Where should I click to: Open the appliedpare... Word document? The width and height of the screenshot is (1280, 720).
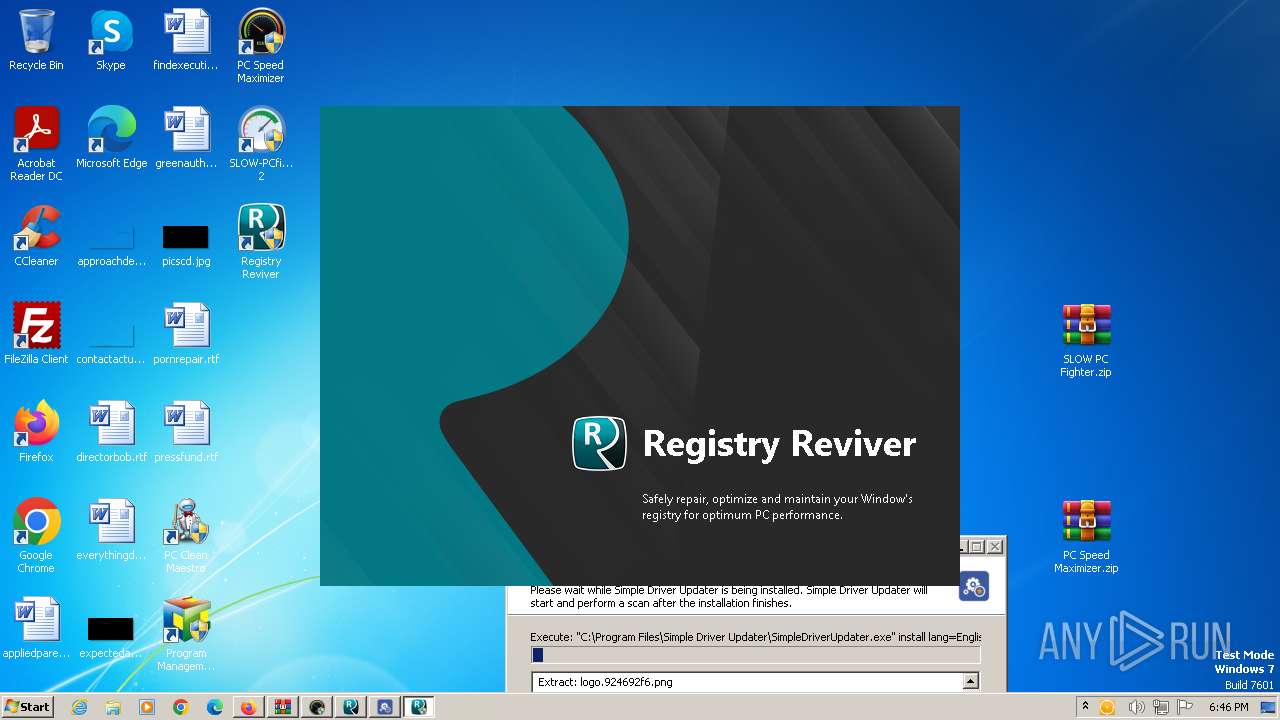point(36,628)
